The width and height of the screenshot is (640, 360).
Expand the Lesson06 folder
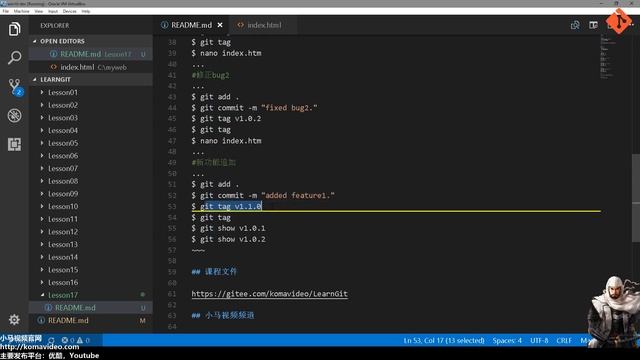click(x=91, y=156)
